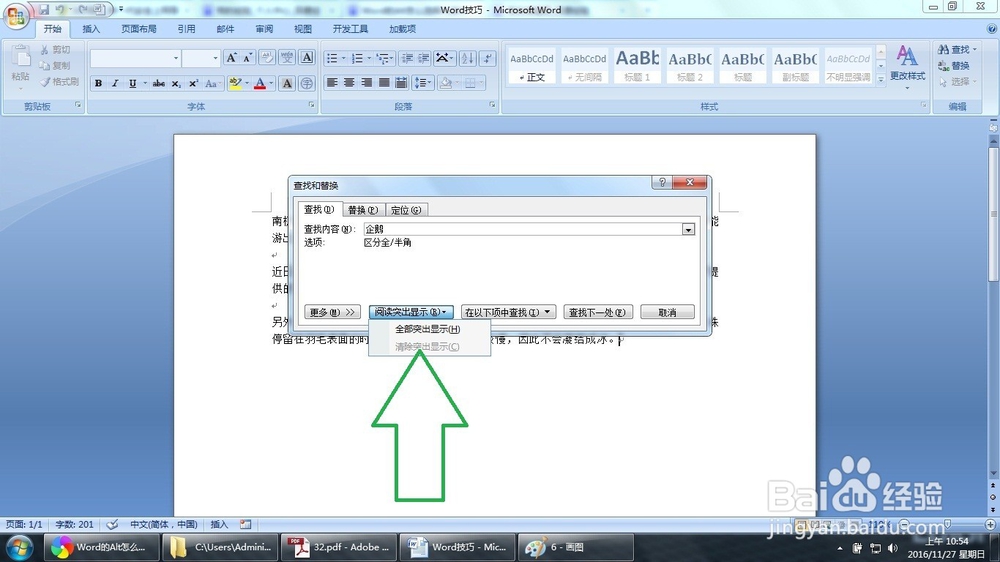Screen dimensions: 1000x562
Task: Expand the styles gallery
Action: (881, 80)
